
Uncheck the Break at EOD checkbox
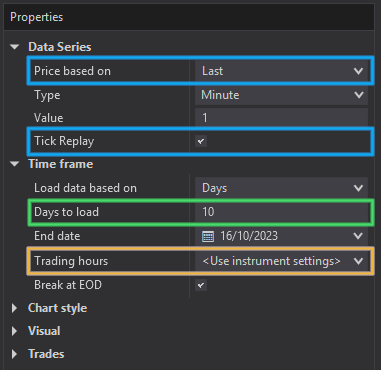(201, 285)
